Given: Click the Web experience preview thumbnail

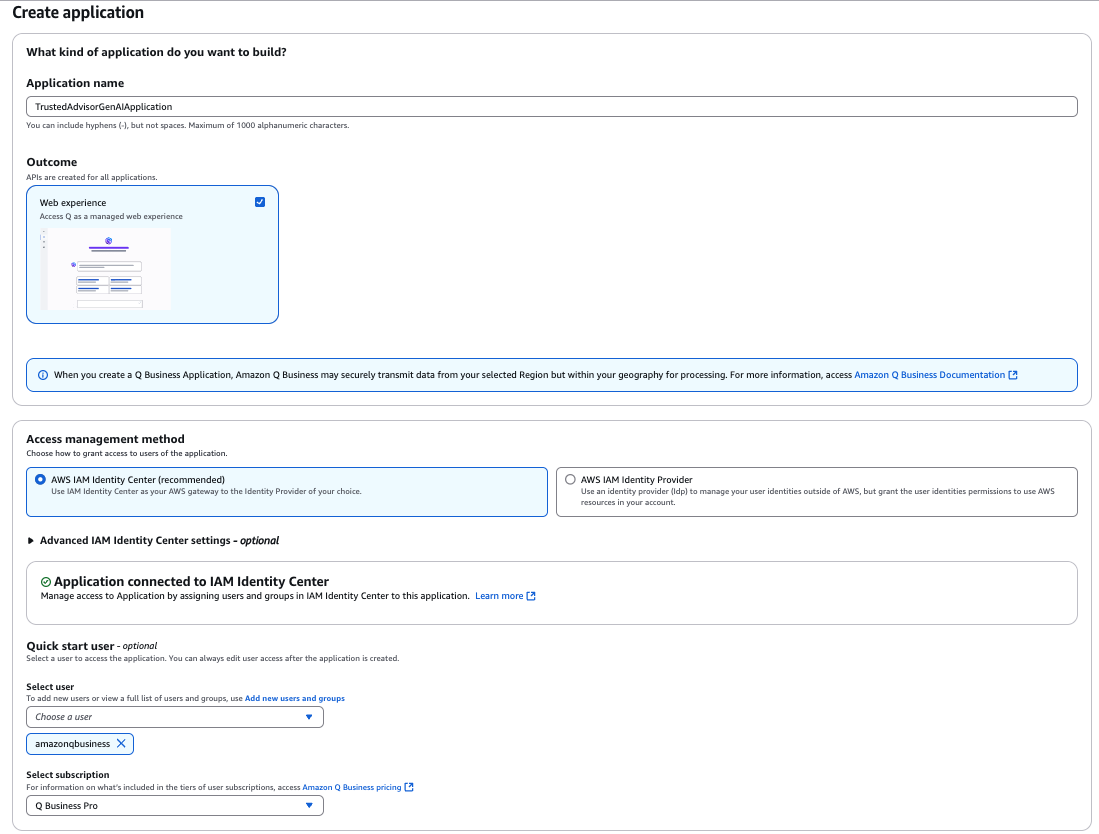Looking at the screenshot, I should tap(106, 268).
